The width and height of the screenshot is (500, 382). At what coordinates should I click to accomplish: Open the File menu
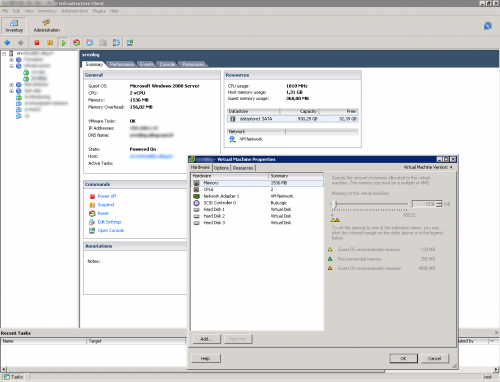click(x=5, y=11)
